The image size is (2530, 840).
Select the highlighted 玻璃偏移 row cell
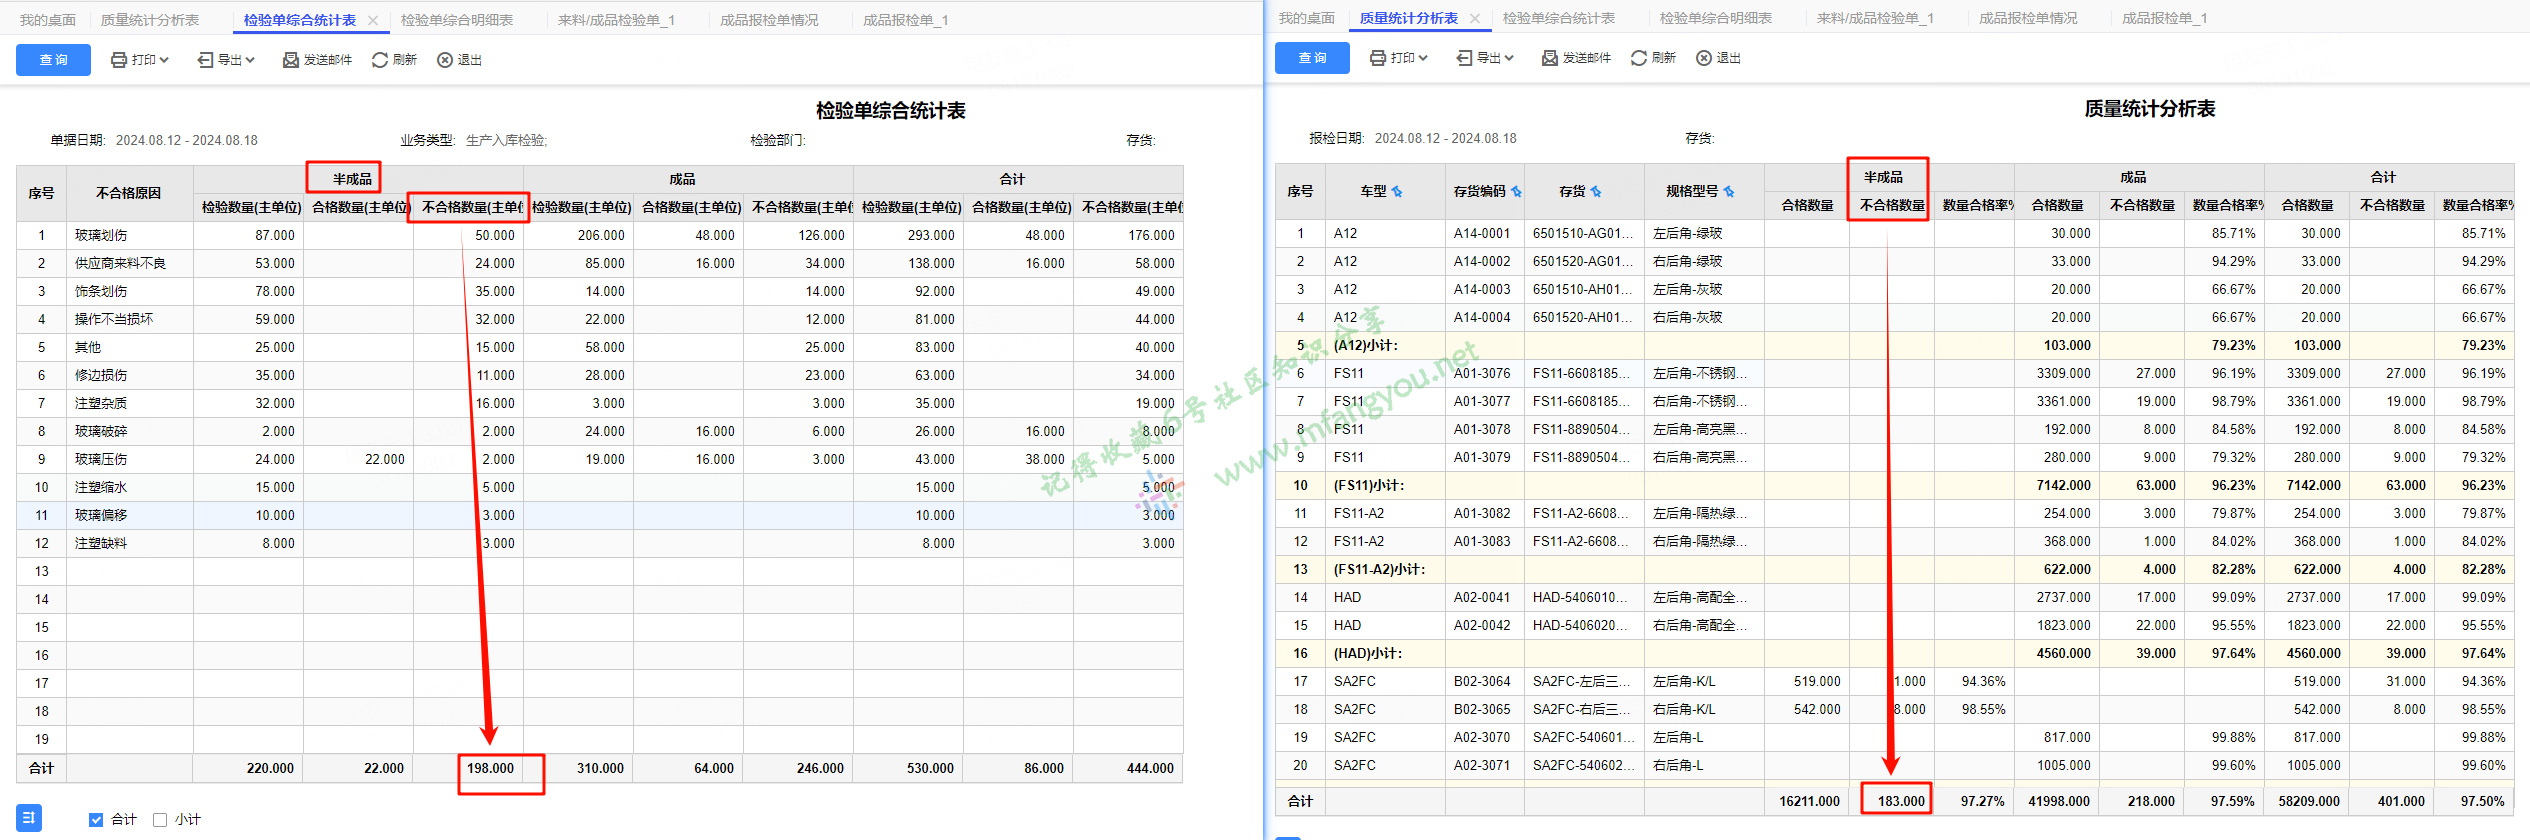(x=129, y=515)
